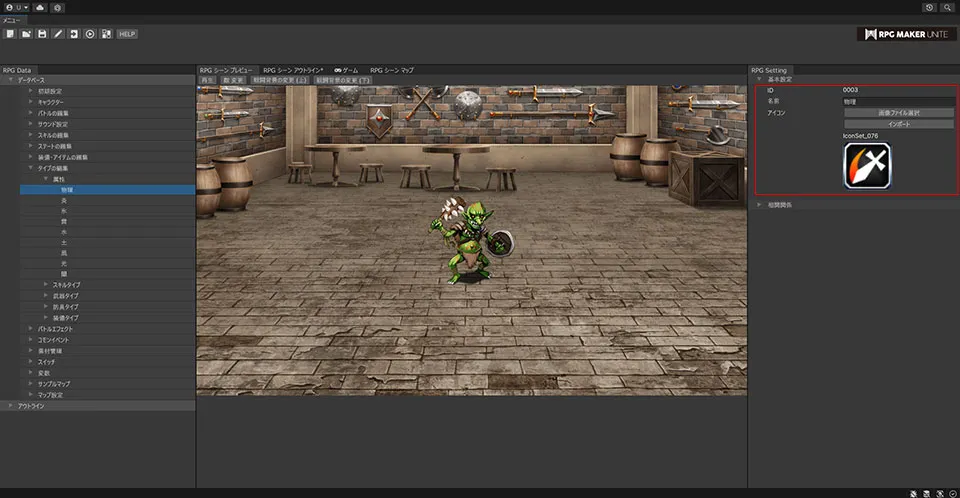Click the 画像ファイル選択 button
Viewport: 960px width, 498px height.
coord(898,113)
